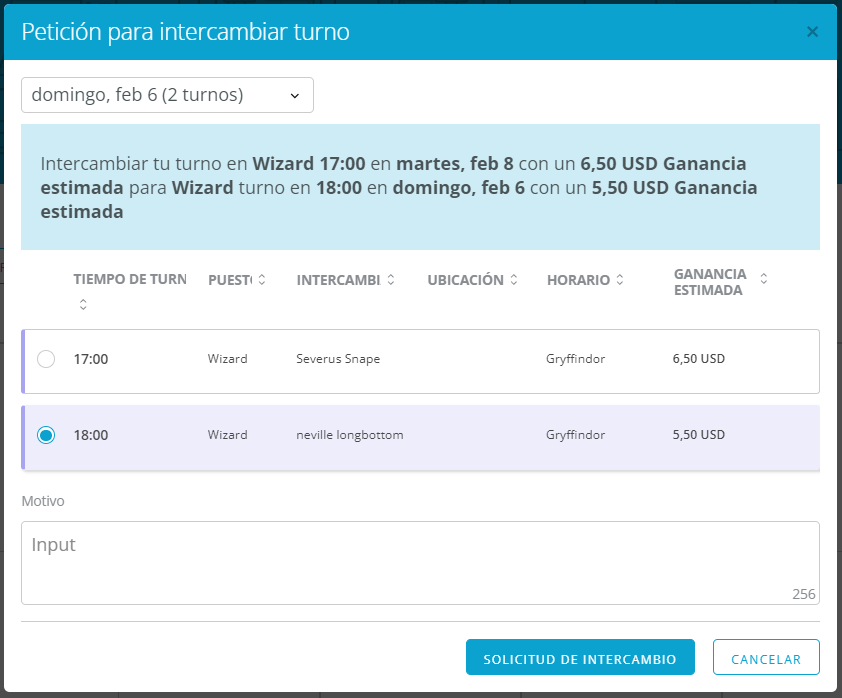
Task: Click Wizard in the 18:00 row
Action: [227, 435]
